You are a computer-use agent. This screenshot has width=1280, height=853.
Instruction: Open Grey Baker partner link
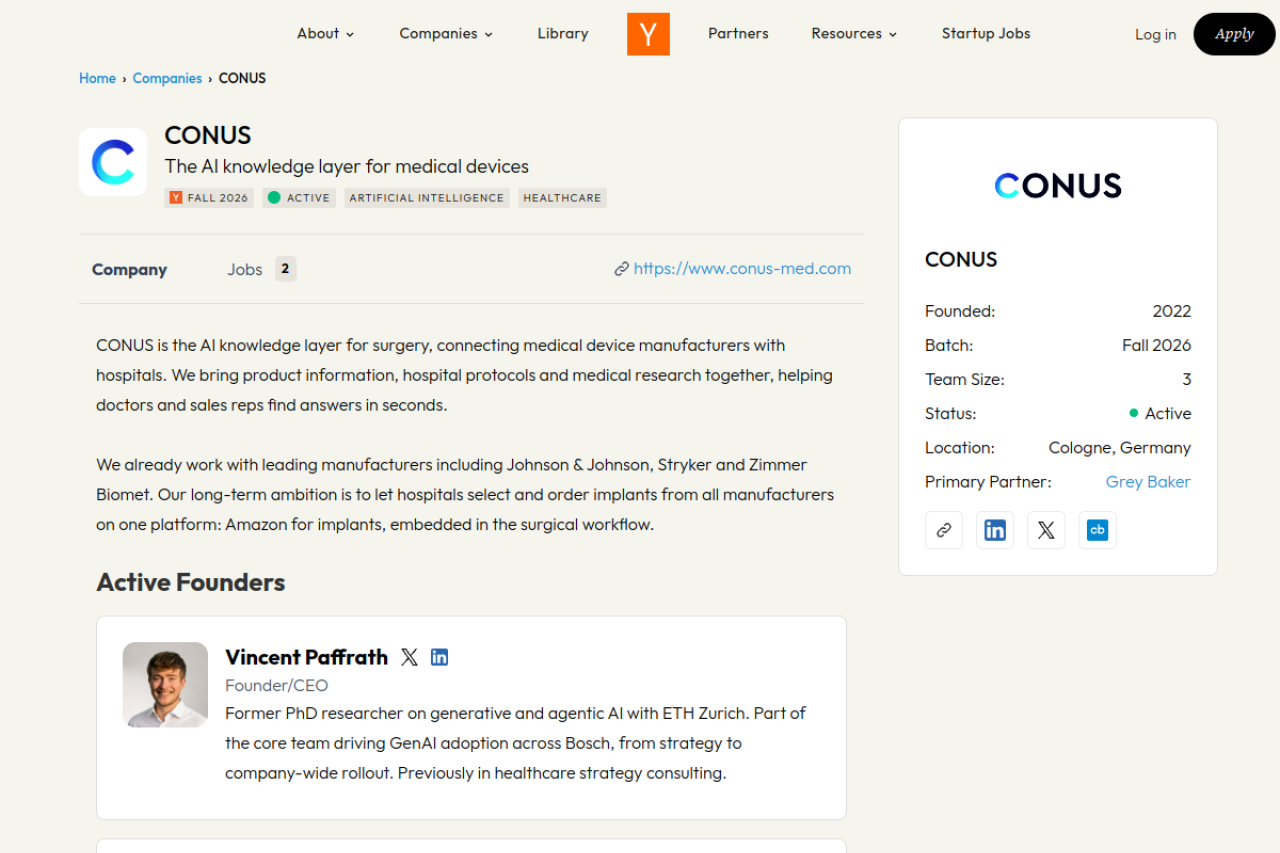click(1148, 481)
